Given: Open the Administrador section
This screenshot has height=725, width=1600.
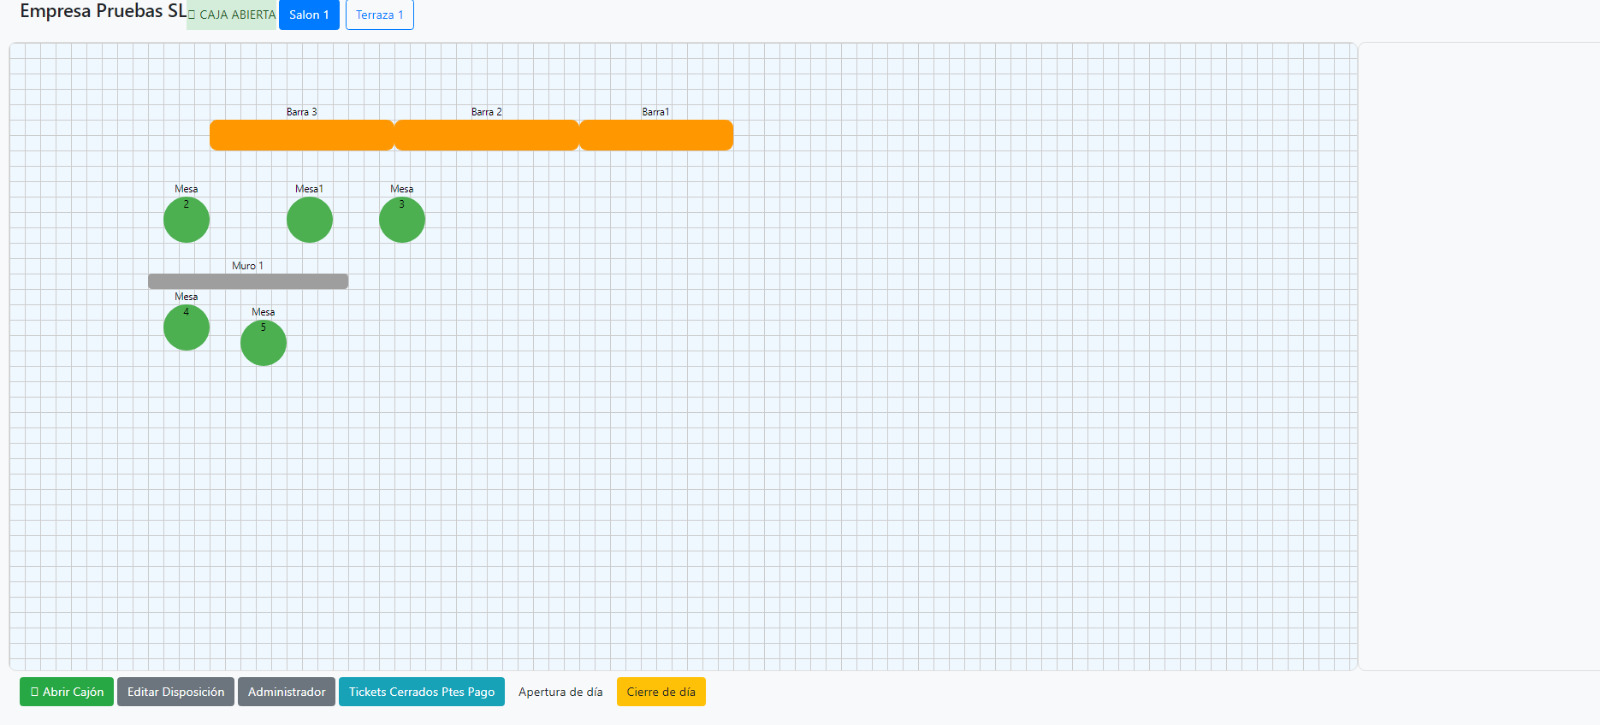Looking at the screenshot, I should click(x=286, y=692).
